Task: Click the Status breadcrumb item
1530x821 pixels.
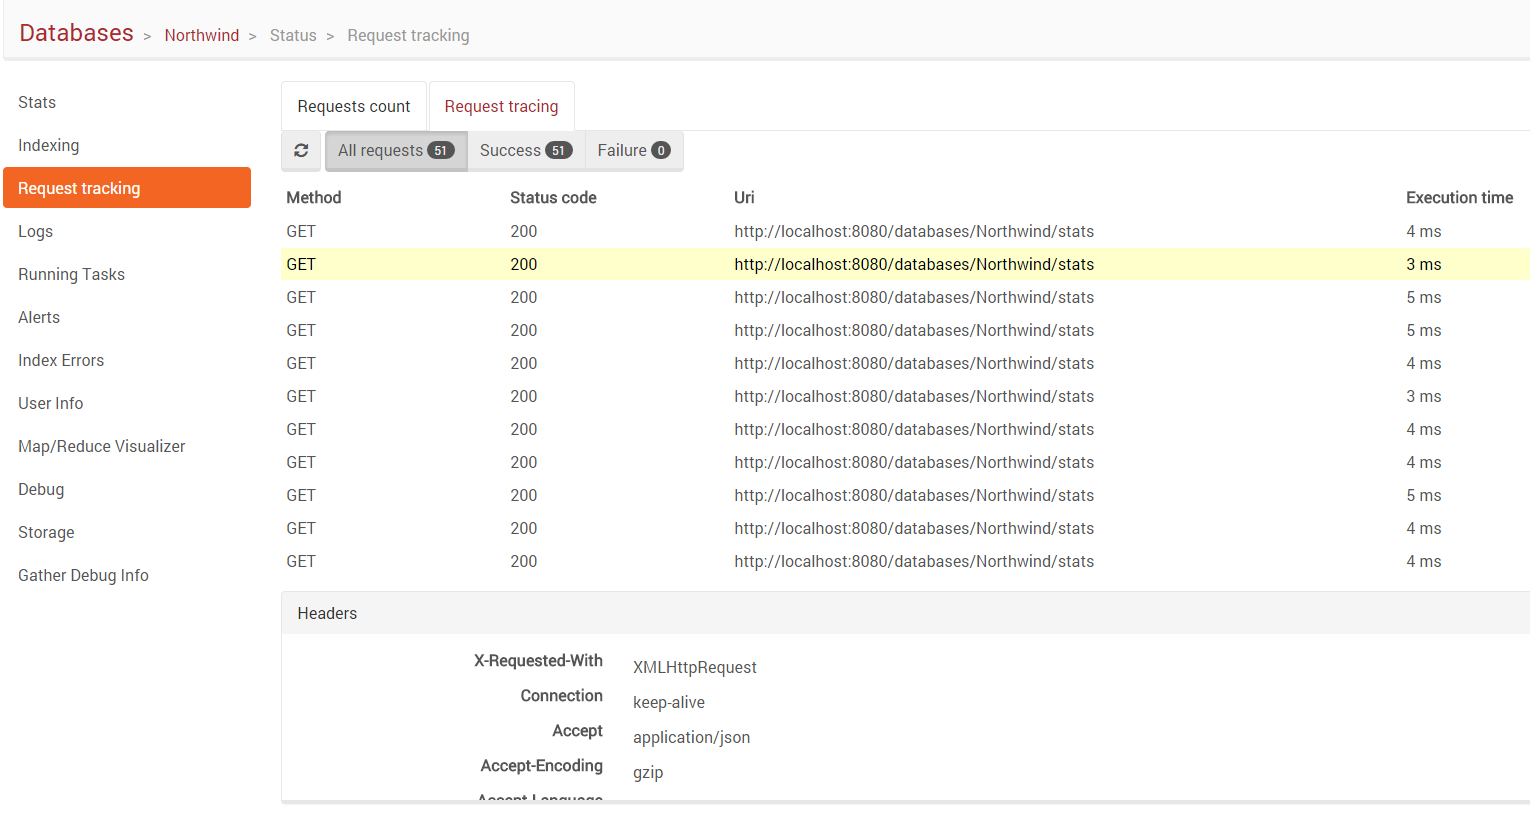Action: (293, 35)
